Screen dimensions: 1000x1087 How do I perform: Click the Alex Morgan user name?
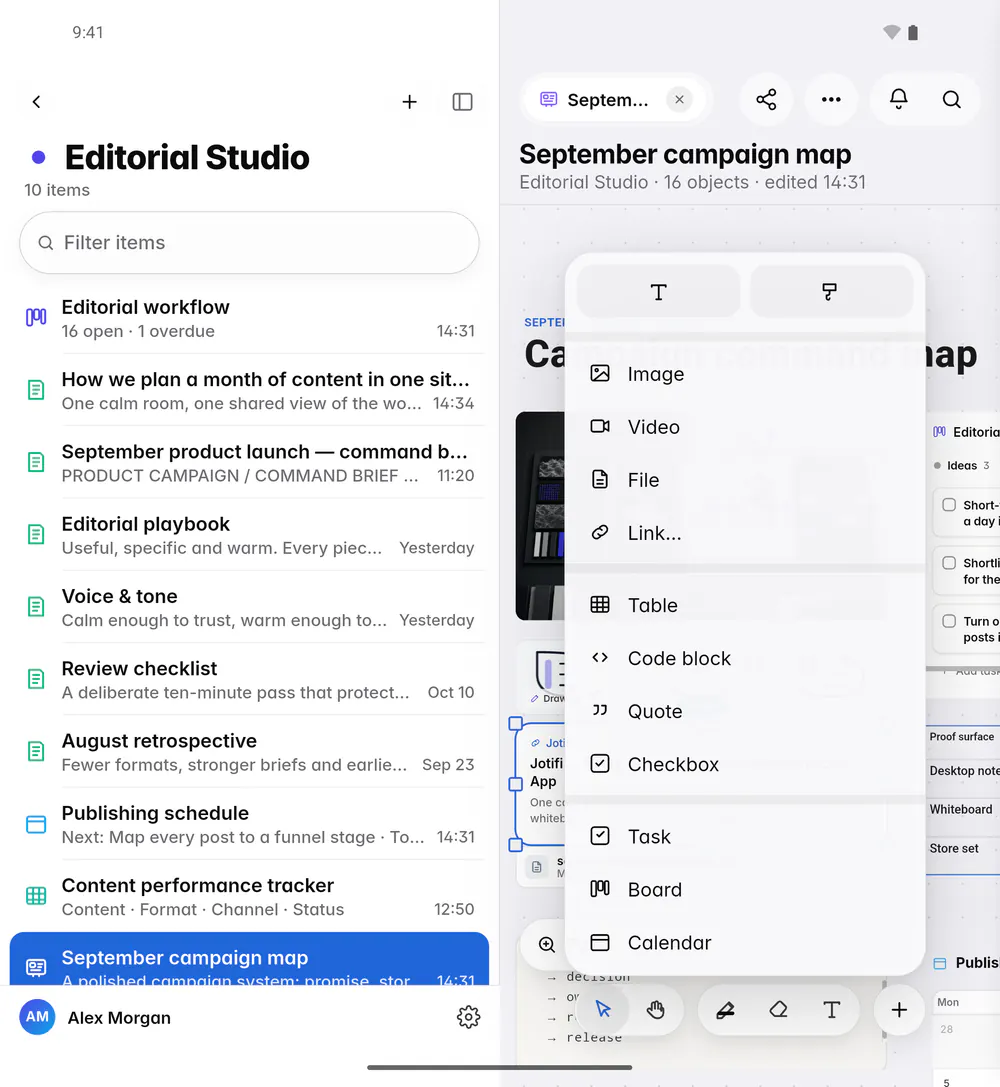[x=119, y=1018]
